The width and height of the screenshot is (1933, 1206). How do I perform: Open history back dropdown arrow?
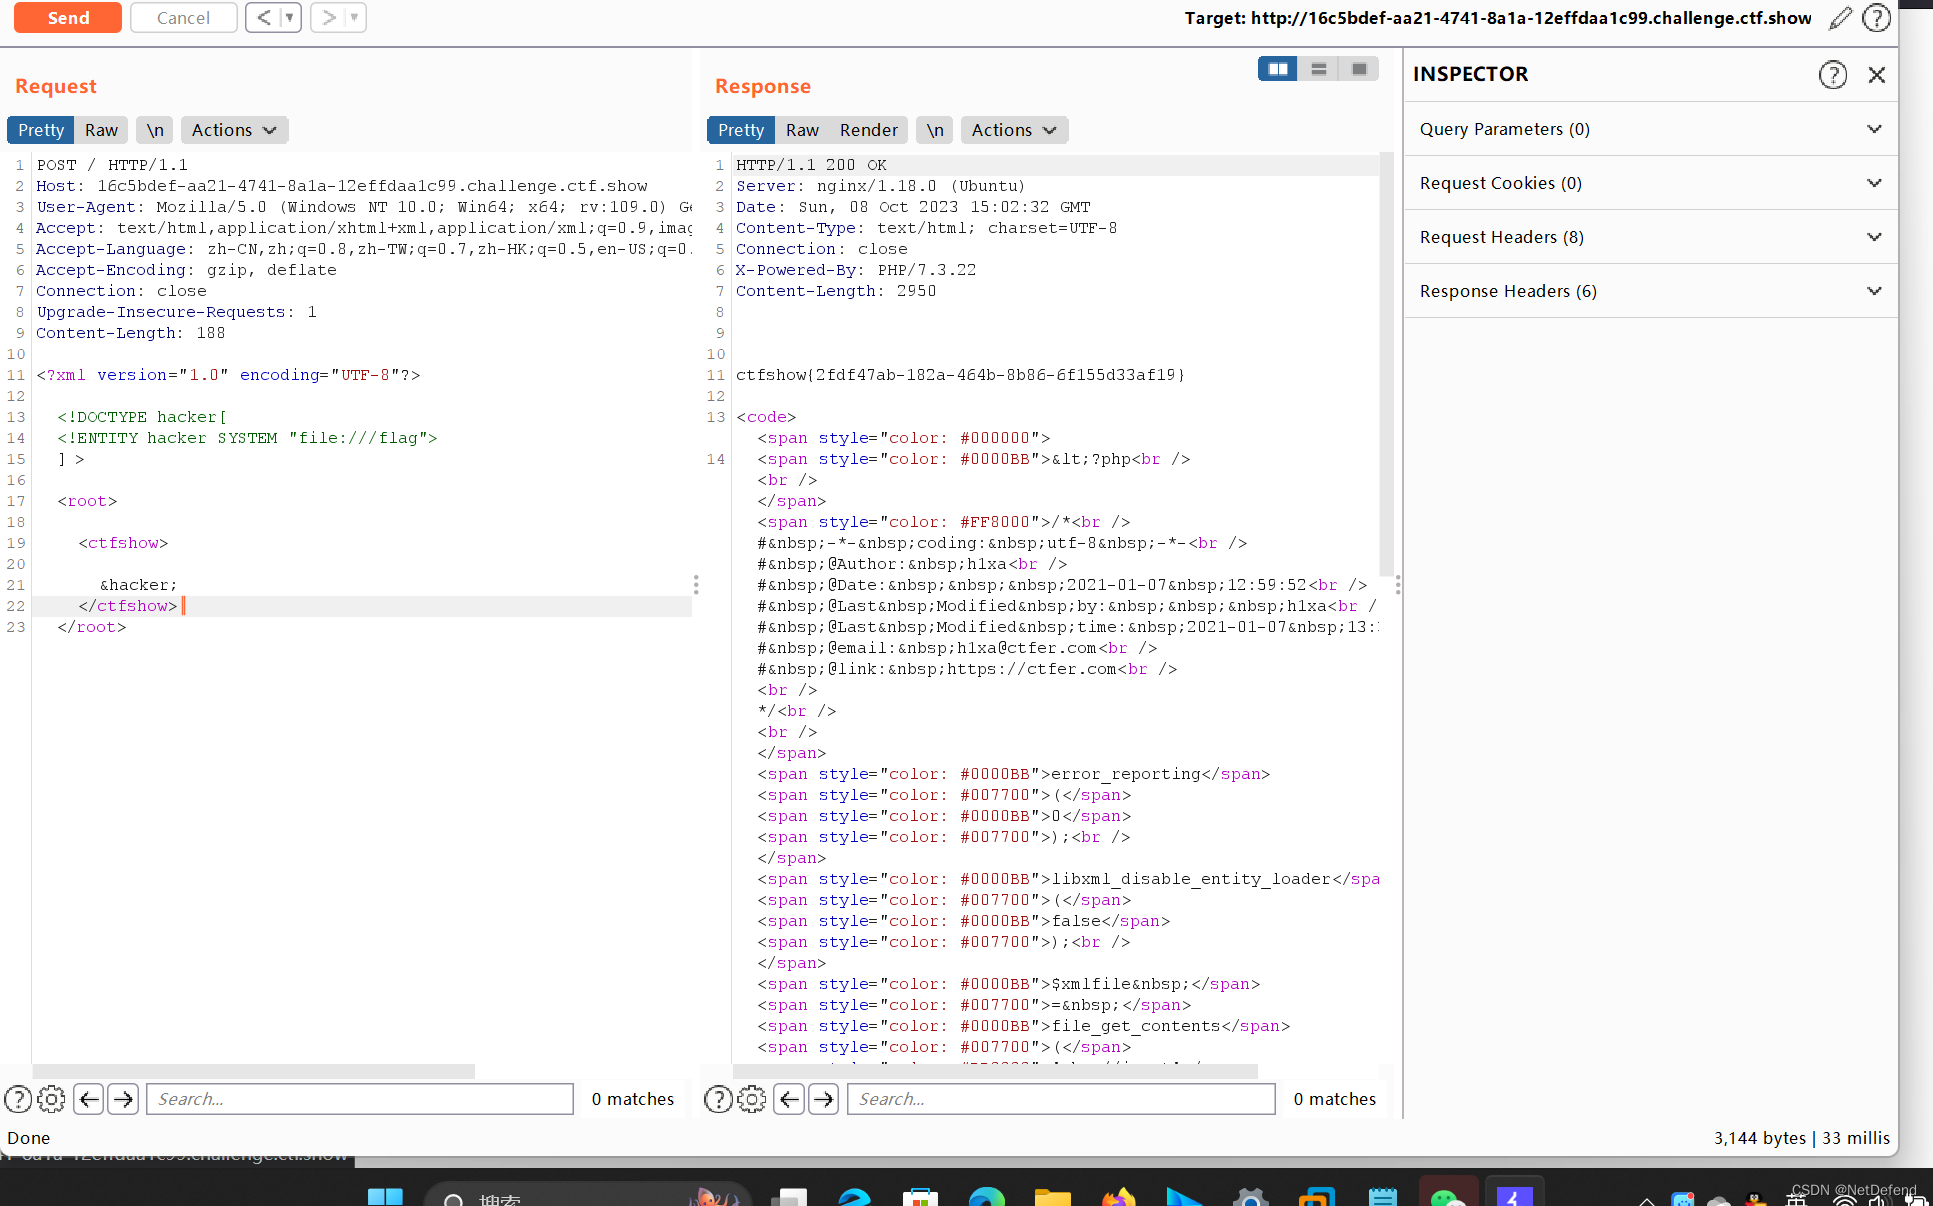coord(290,18)
